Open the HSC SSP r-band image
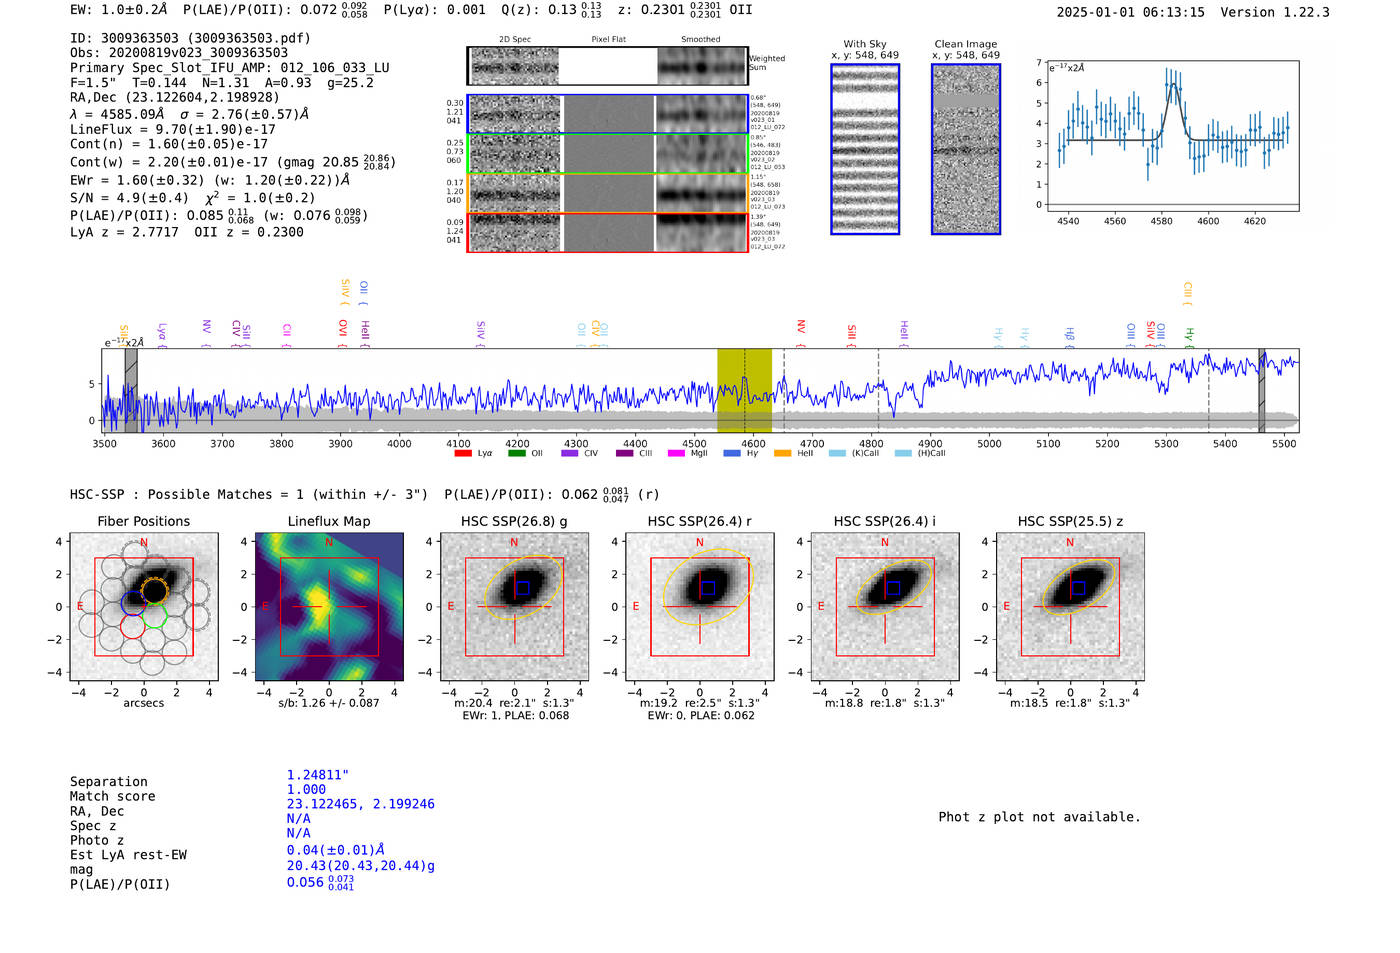Image resolution: width=1400 pixels, height=953 pixels. [700, 607]
